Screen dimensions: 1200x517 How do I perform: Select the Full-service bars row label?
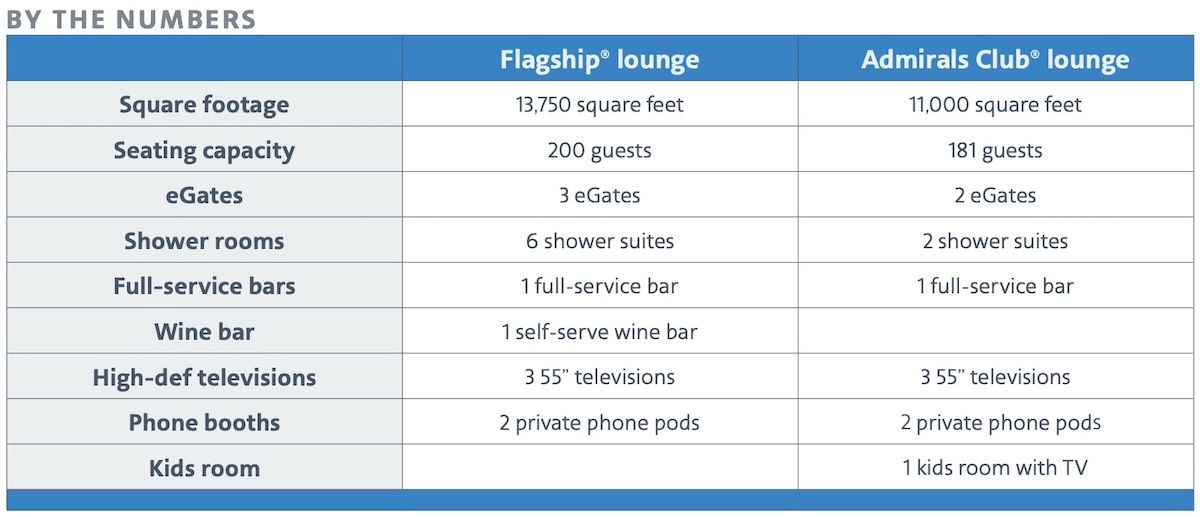[x=204, y=286]
